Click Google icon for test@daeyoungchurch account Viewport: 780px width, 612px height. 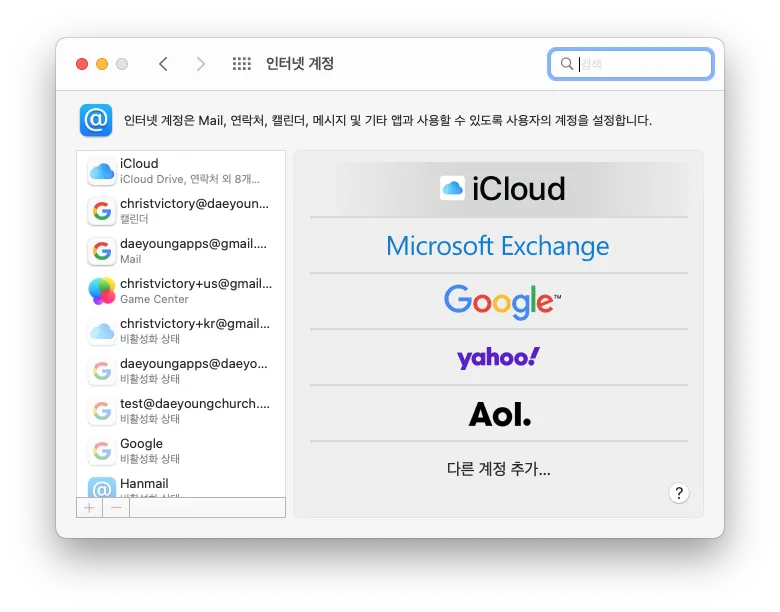102,411
